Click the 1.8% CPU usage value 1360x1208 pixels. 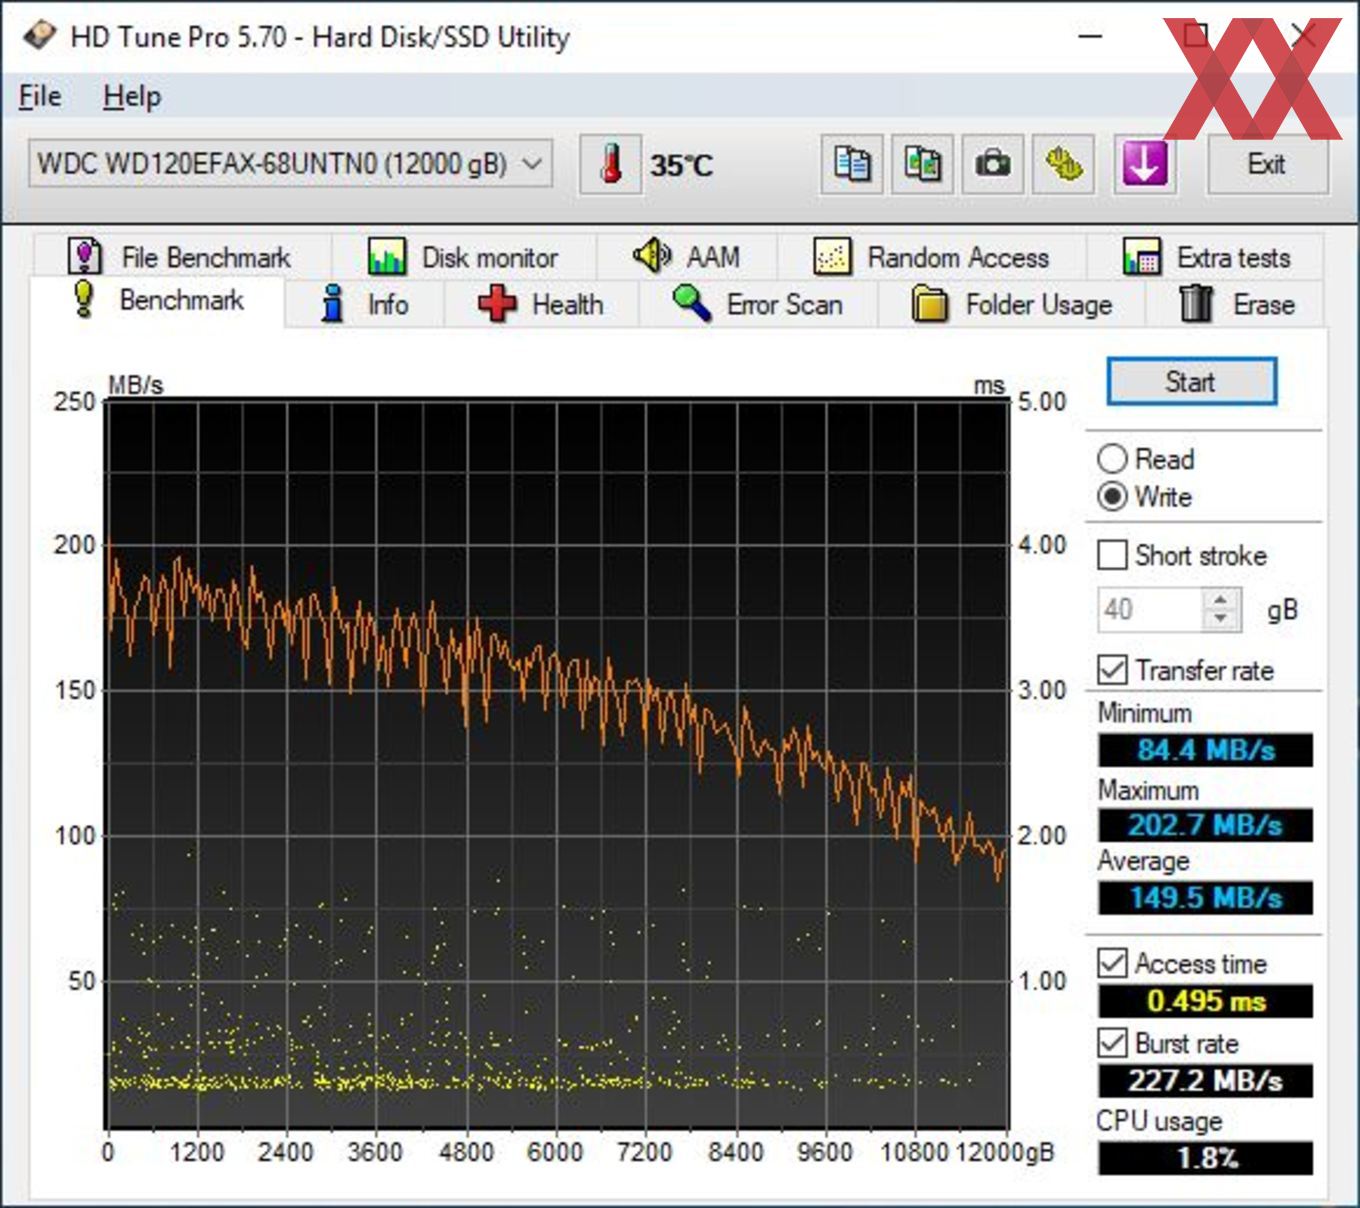(1206, 1158)
